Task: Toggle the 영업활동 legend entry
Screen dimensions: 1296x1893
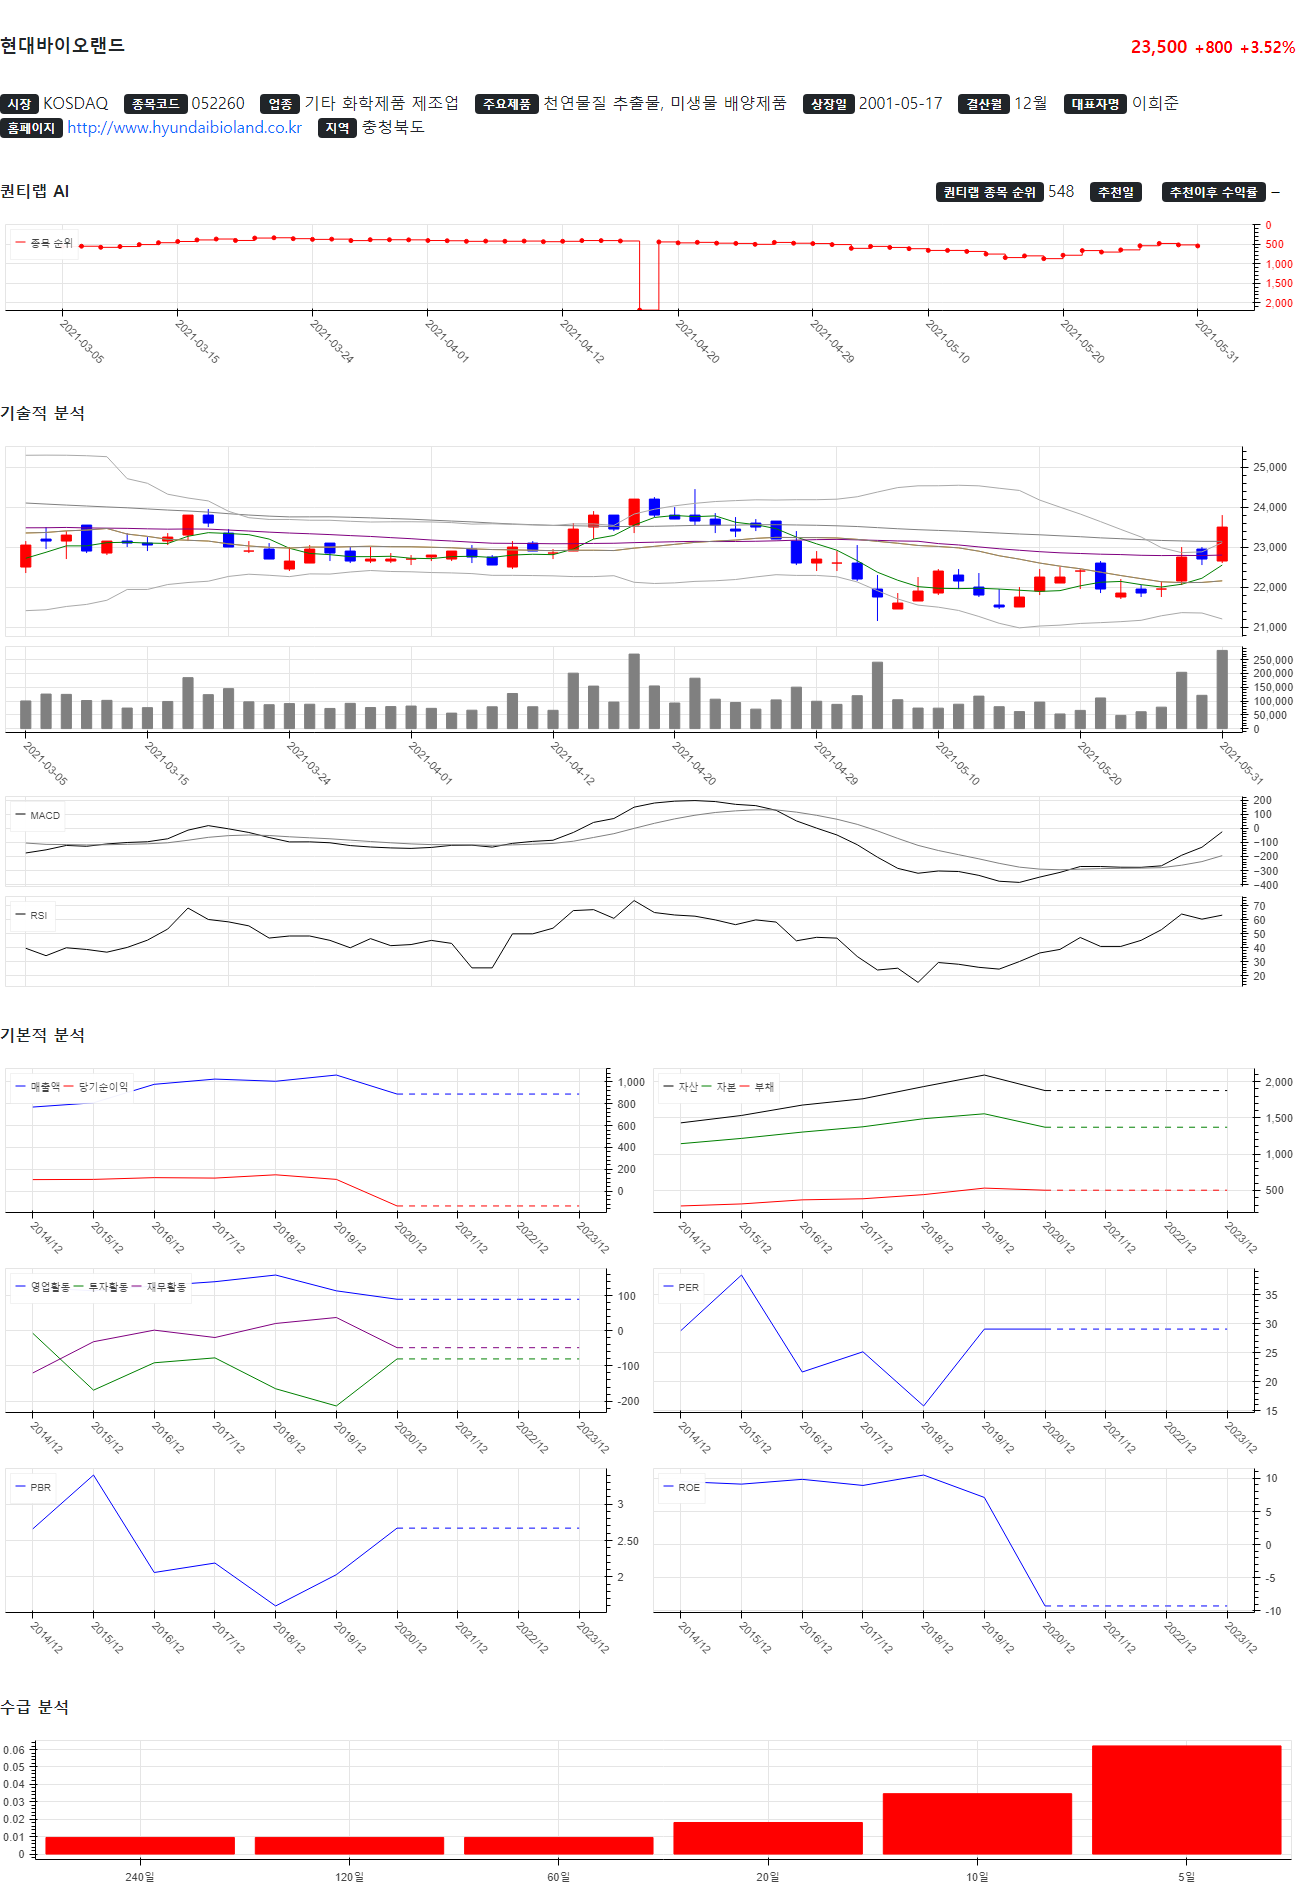Action: [x=43, y=1287]
